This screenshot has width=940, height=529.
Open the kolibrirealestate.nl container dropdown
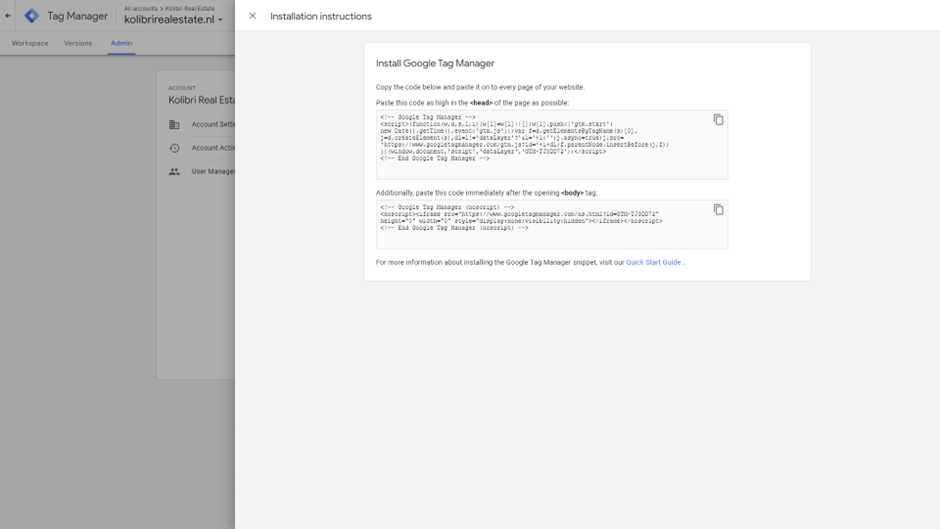(x=173, y=20)
